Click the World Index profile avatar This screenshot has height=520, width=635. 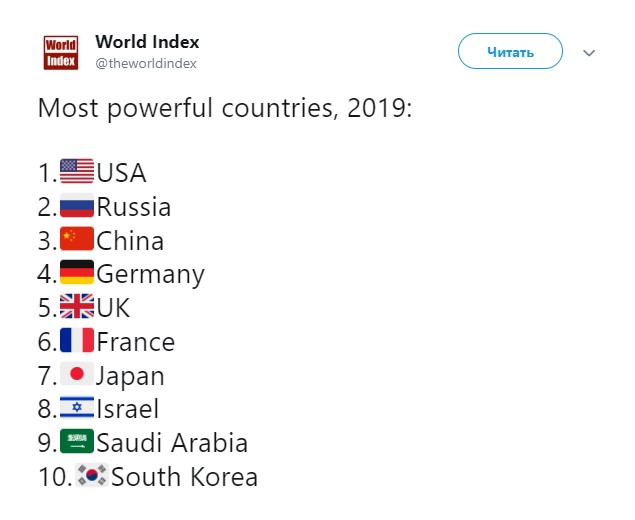tap(61, 53)
